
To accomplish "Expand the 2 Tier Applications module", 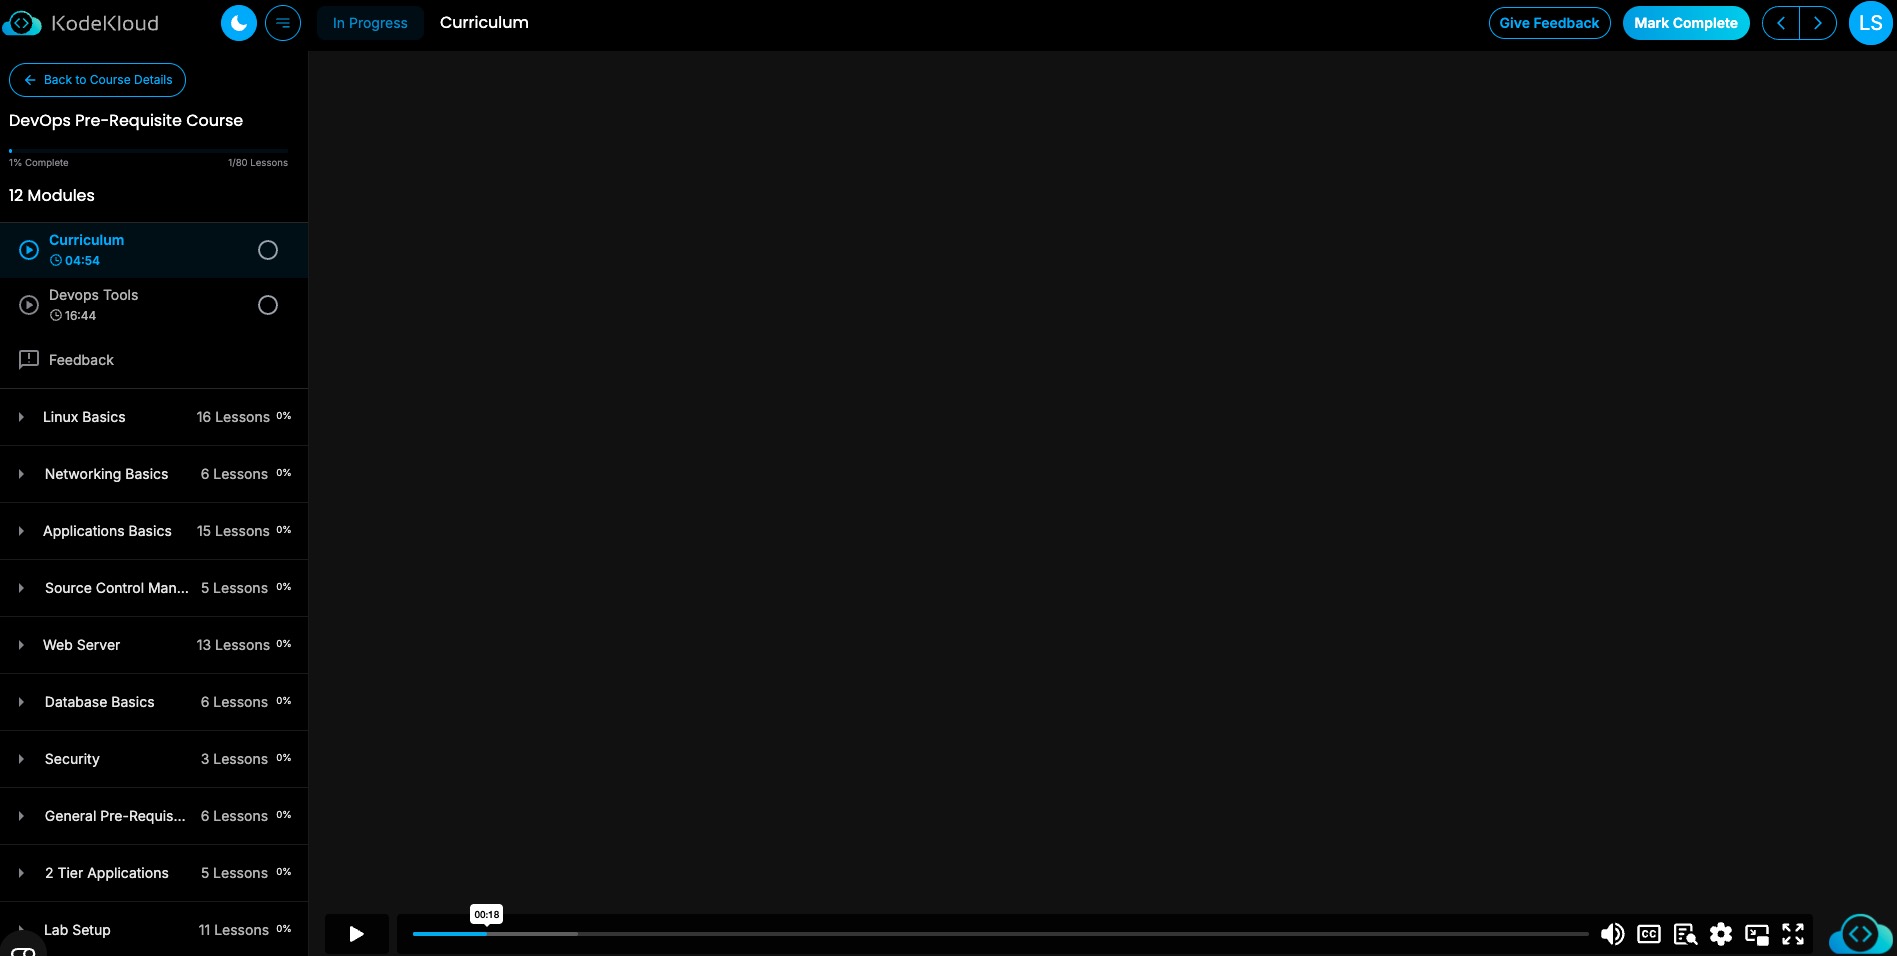I will coord(154,873).
